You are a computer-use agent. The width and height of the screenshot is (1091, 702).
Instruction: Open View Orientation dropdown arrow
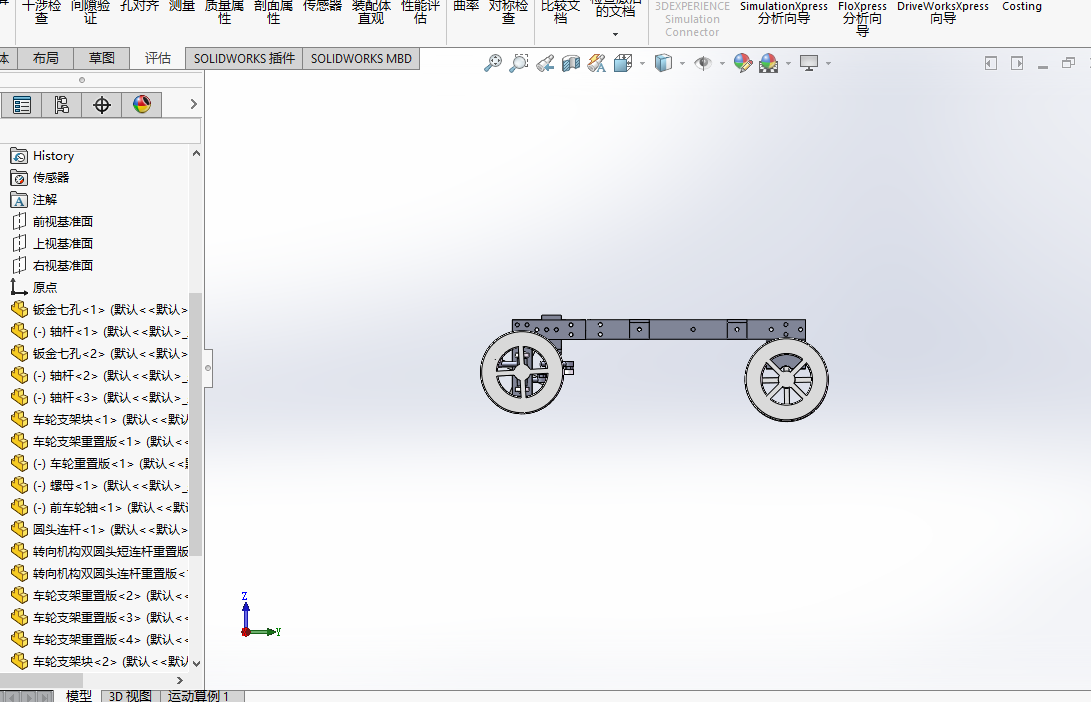point(642,63)
